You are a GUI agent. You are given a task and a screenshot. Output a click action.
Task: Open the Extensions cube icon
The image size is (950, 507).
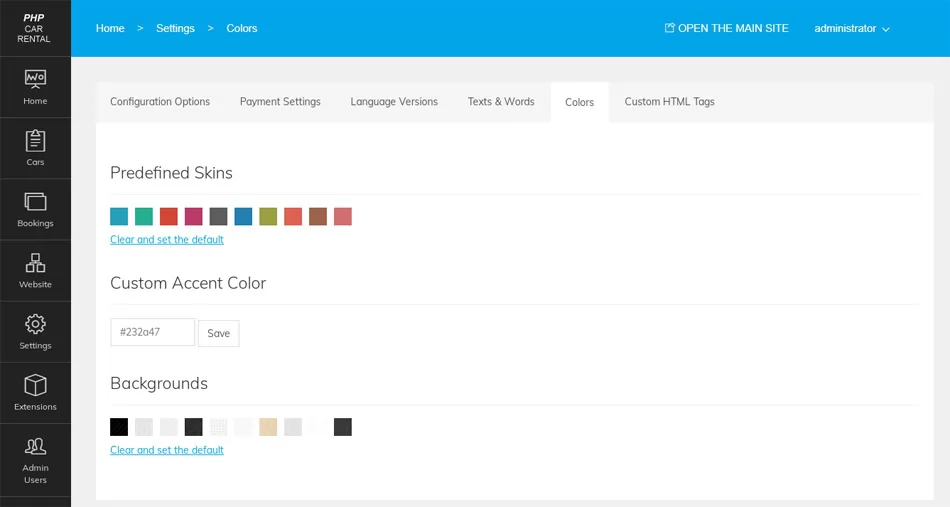pos(35,385)
